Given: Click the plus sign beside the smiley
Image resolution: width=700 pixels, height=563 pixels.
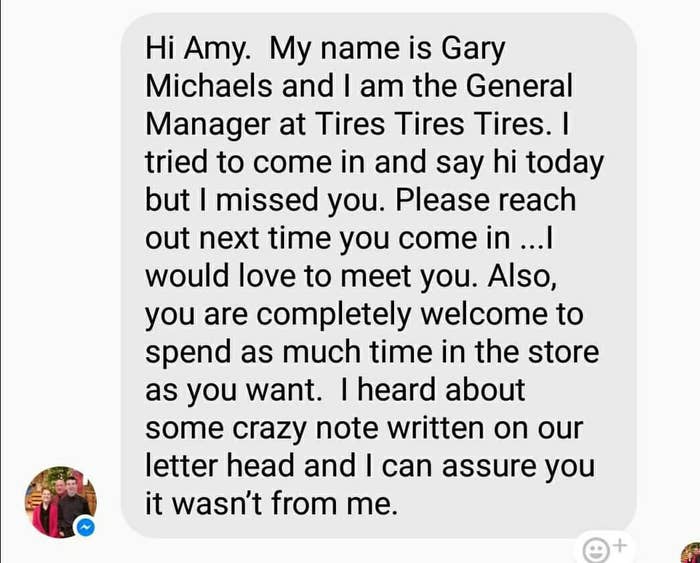Looking at the screenshot, I should pos(621,545).
